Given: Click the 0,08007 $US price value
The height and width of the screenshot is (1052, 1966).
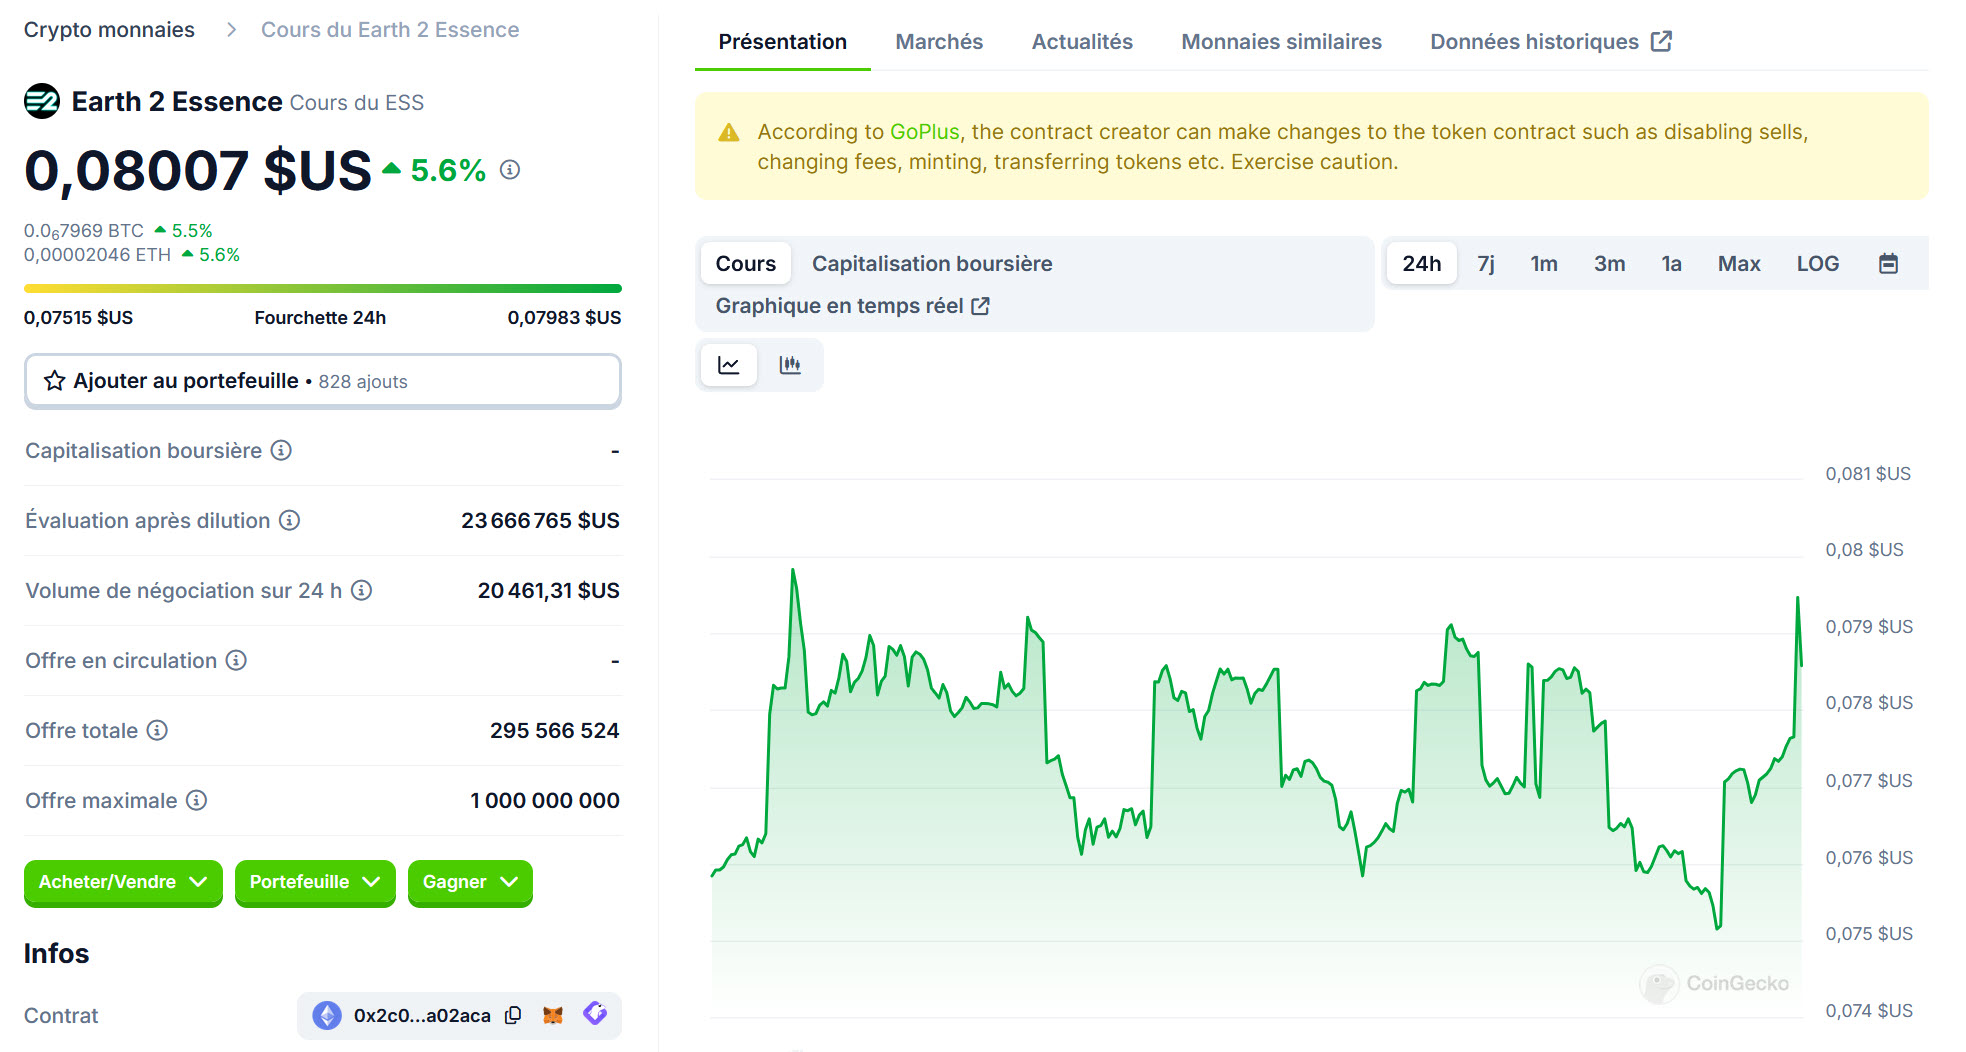Looking at the screenshot, I should coord(198,170).
